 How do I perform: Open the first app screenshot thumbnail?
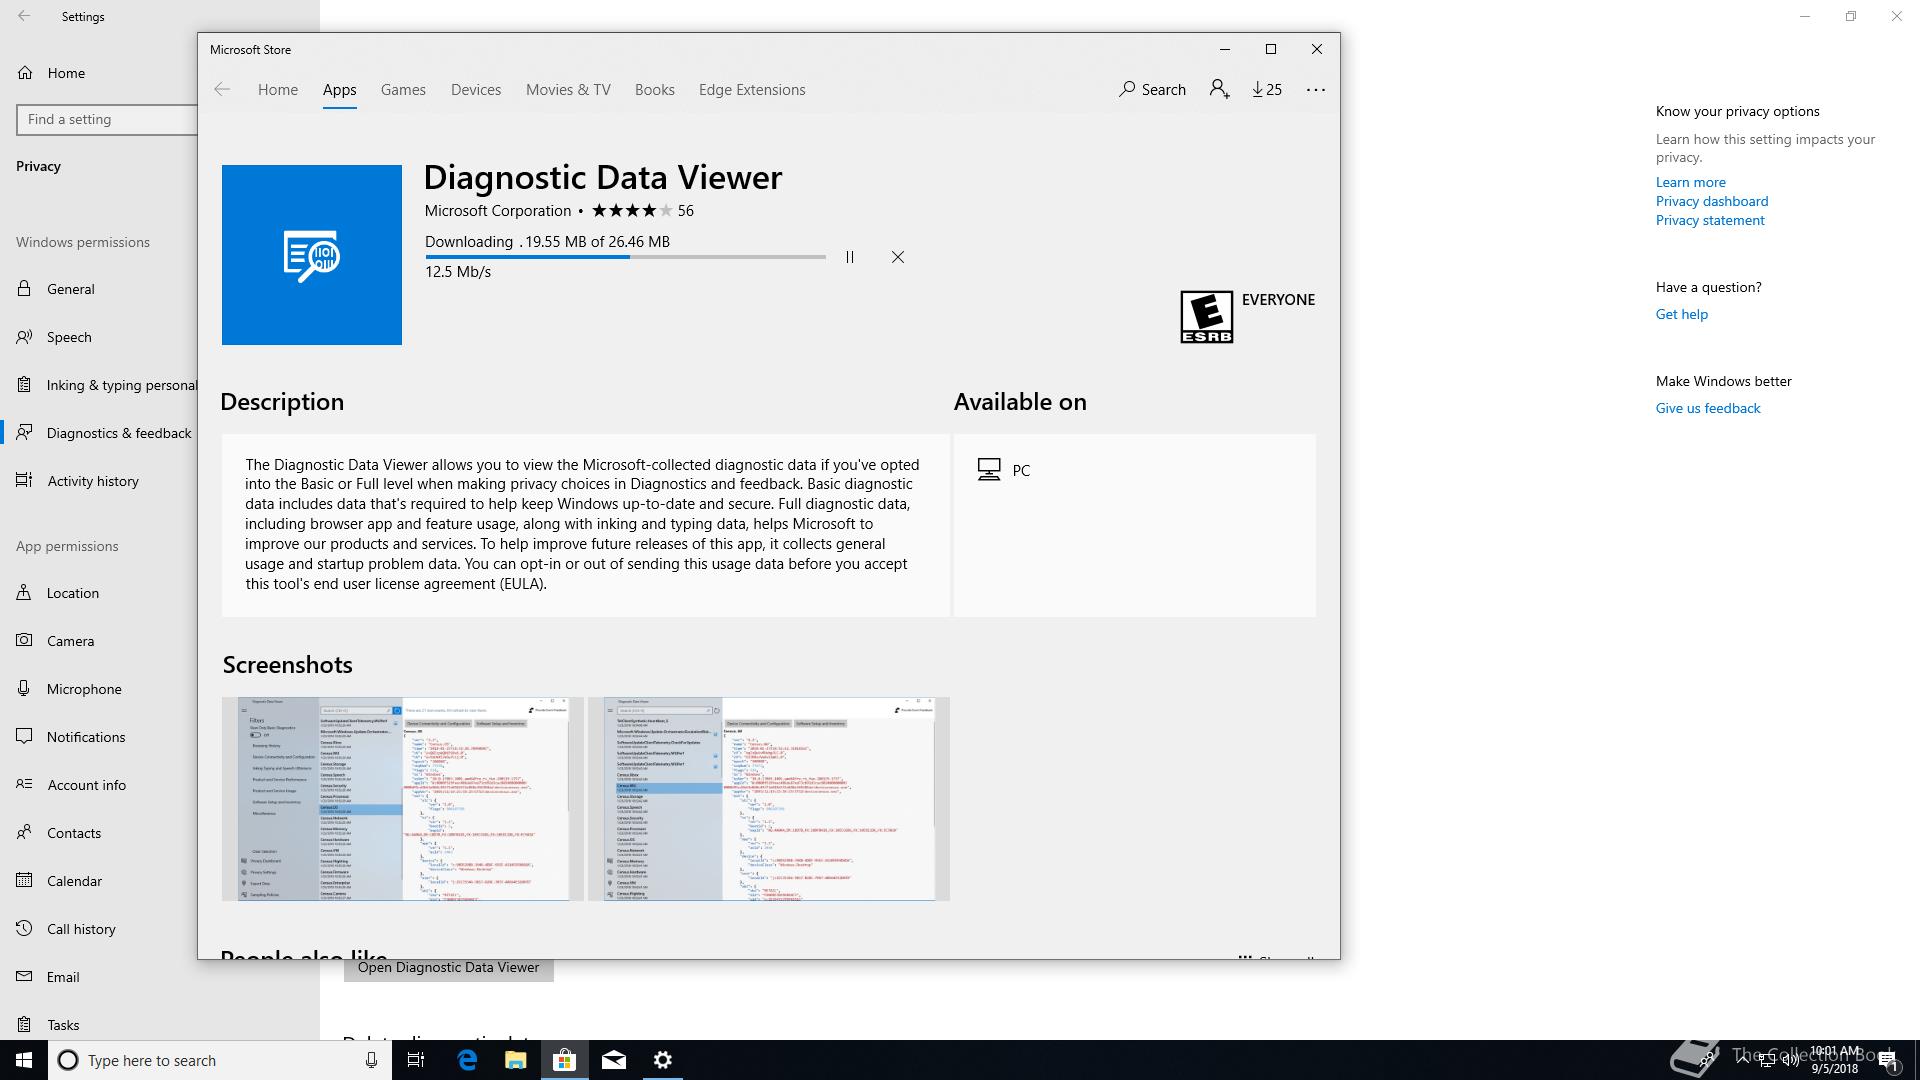pos(402,799)
